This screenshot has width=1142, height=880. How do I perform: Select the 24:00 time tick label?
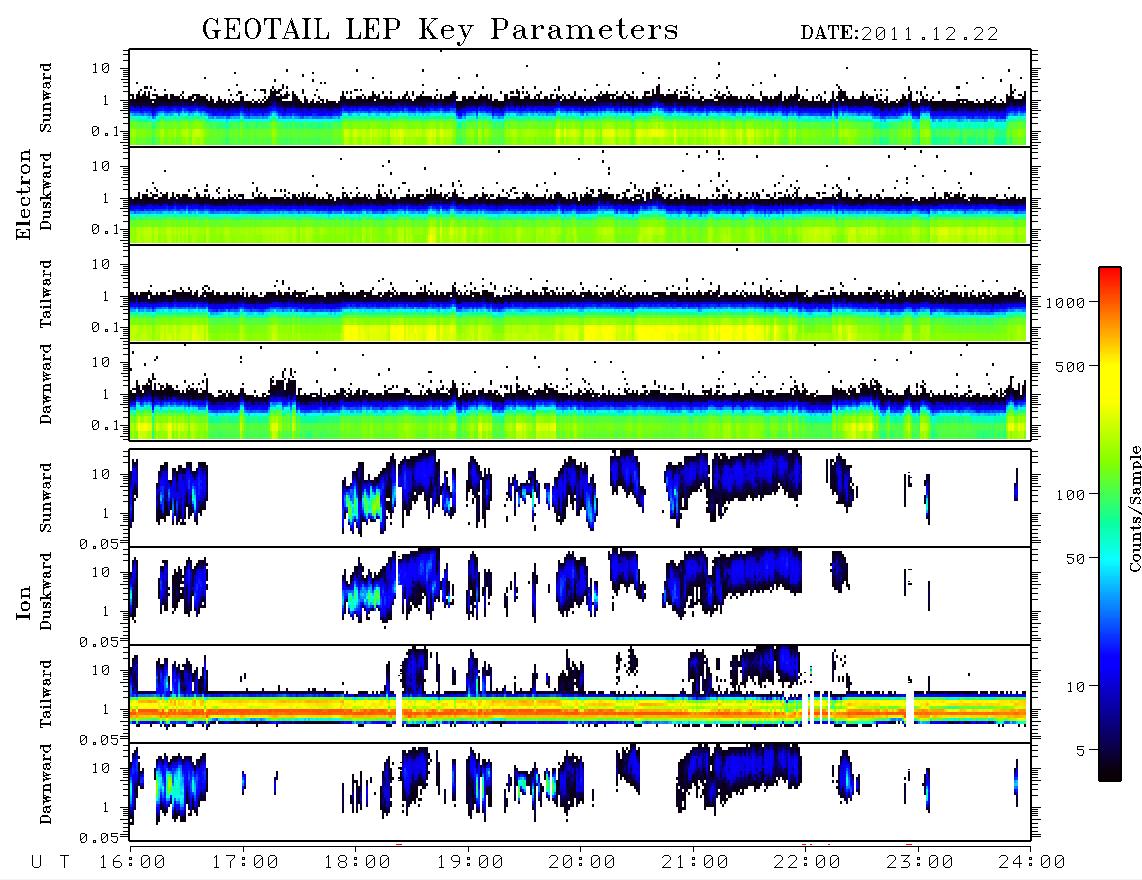pyautogui.click(x=1033, y=862)
